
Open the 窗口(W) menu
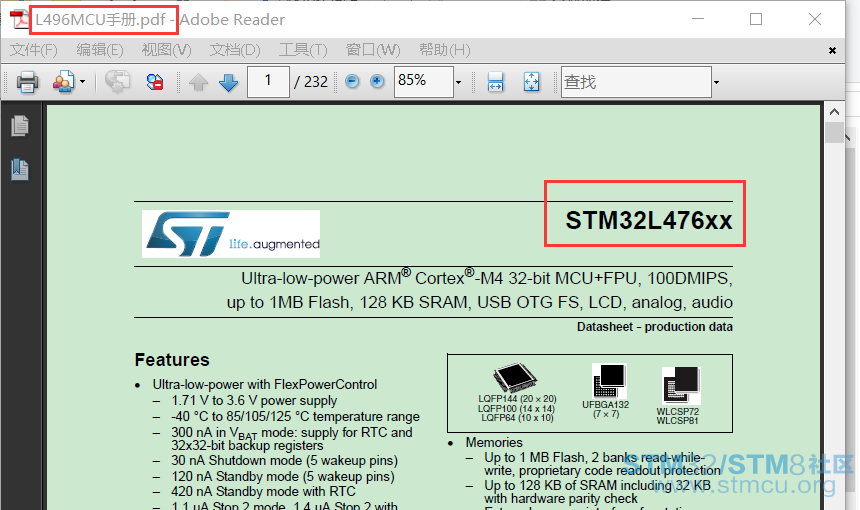[373, 50]
